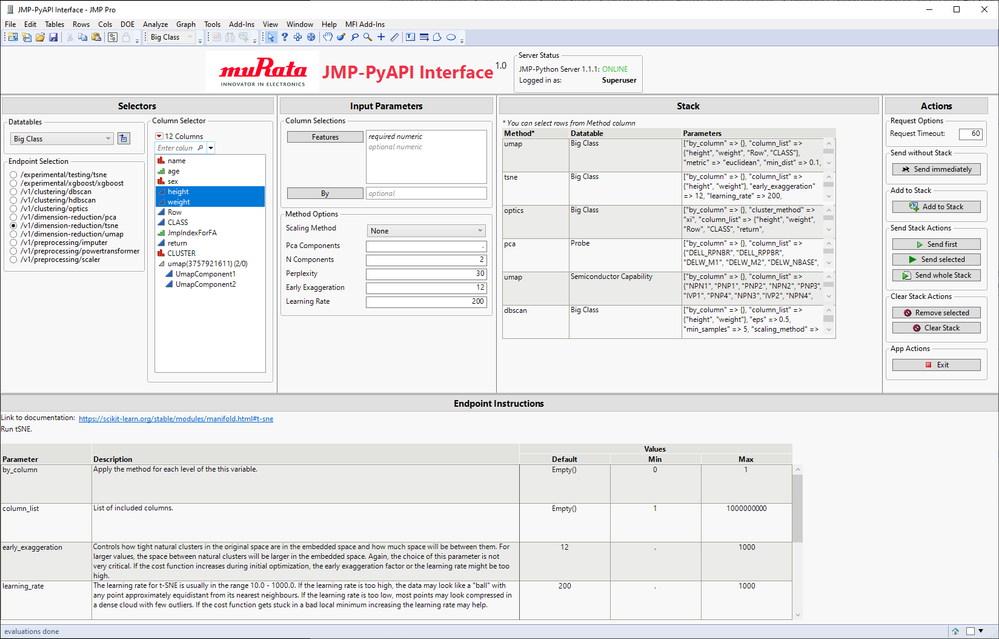The image size is (999, 639).
Task: Click the By column button
Action: pyautogui.click(x=325, y=193)
